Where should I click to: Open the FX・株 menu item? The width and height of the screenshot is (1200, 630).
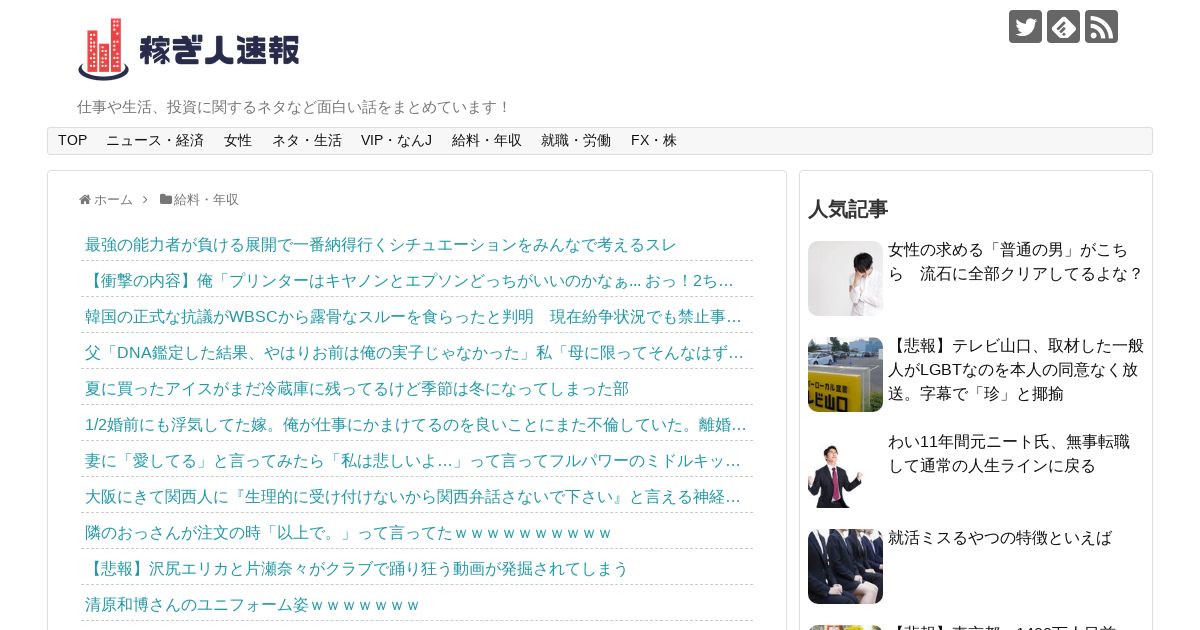654,141
